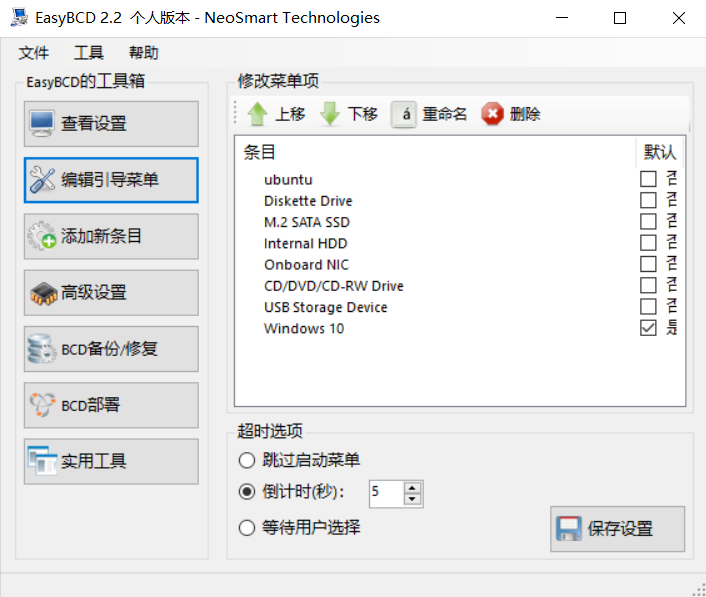Click the 默认 column header
This screenshot has height=597, width=706.
(659, 152)
